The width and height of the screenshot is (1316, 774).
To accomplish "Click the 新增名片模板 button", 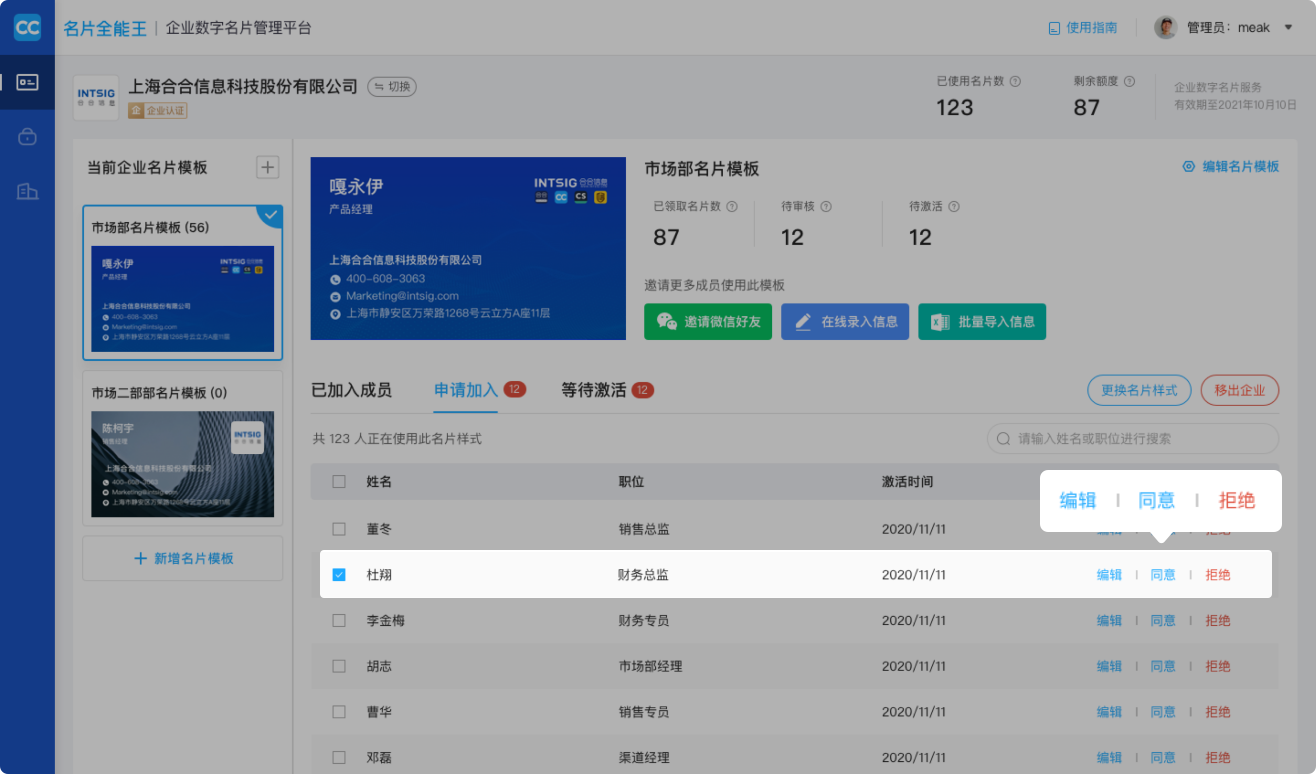I will coord(183,558).
